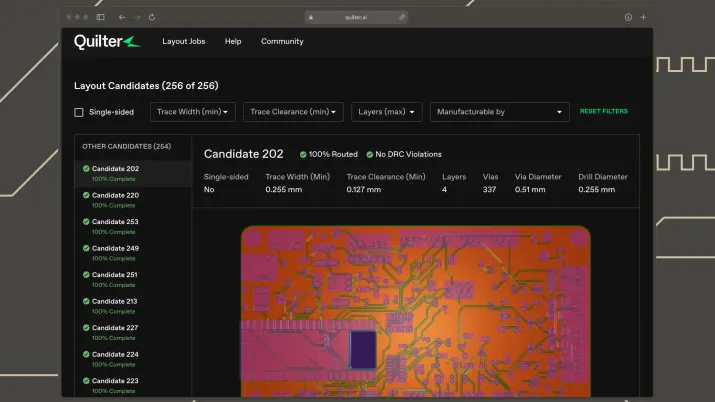
Task: Click the green check icon beside Candidate 227
Action: click(86, 327)
